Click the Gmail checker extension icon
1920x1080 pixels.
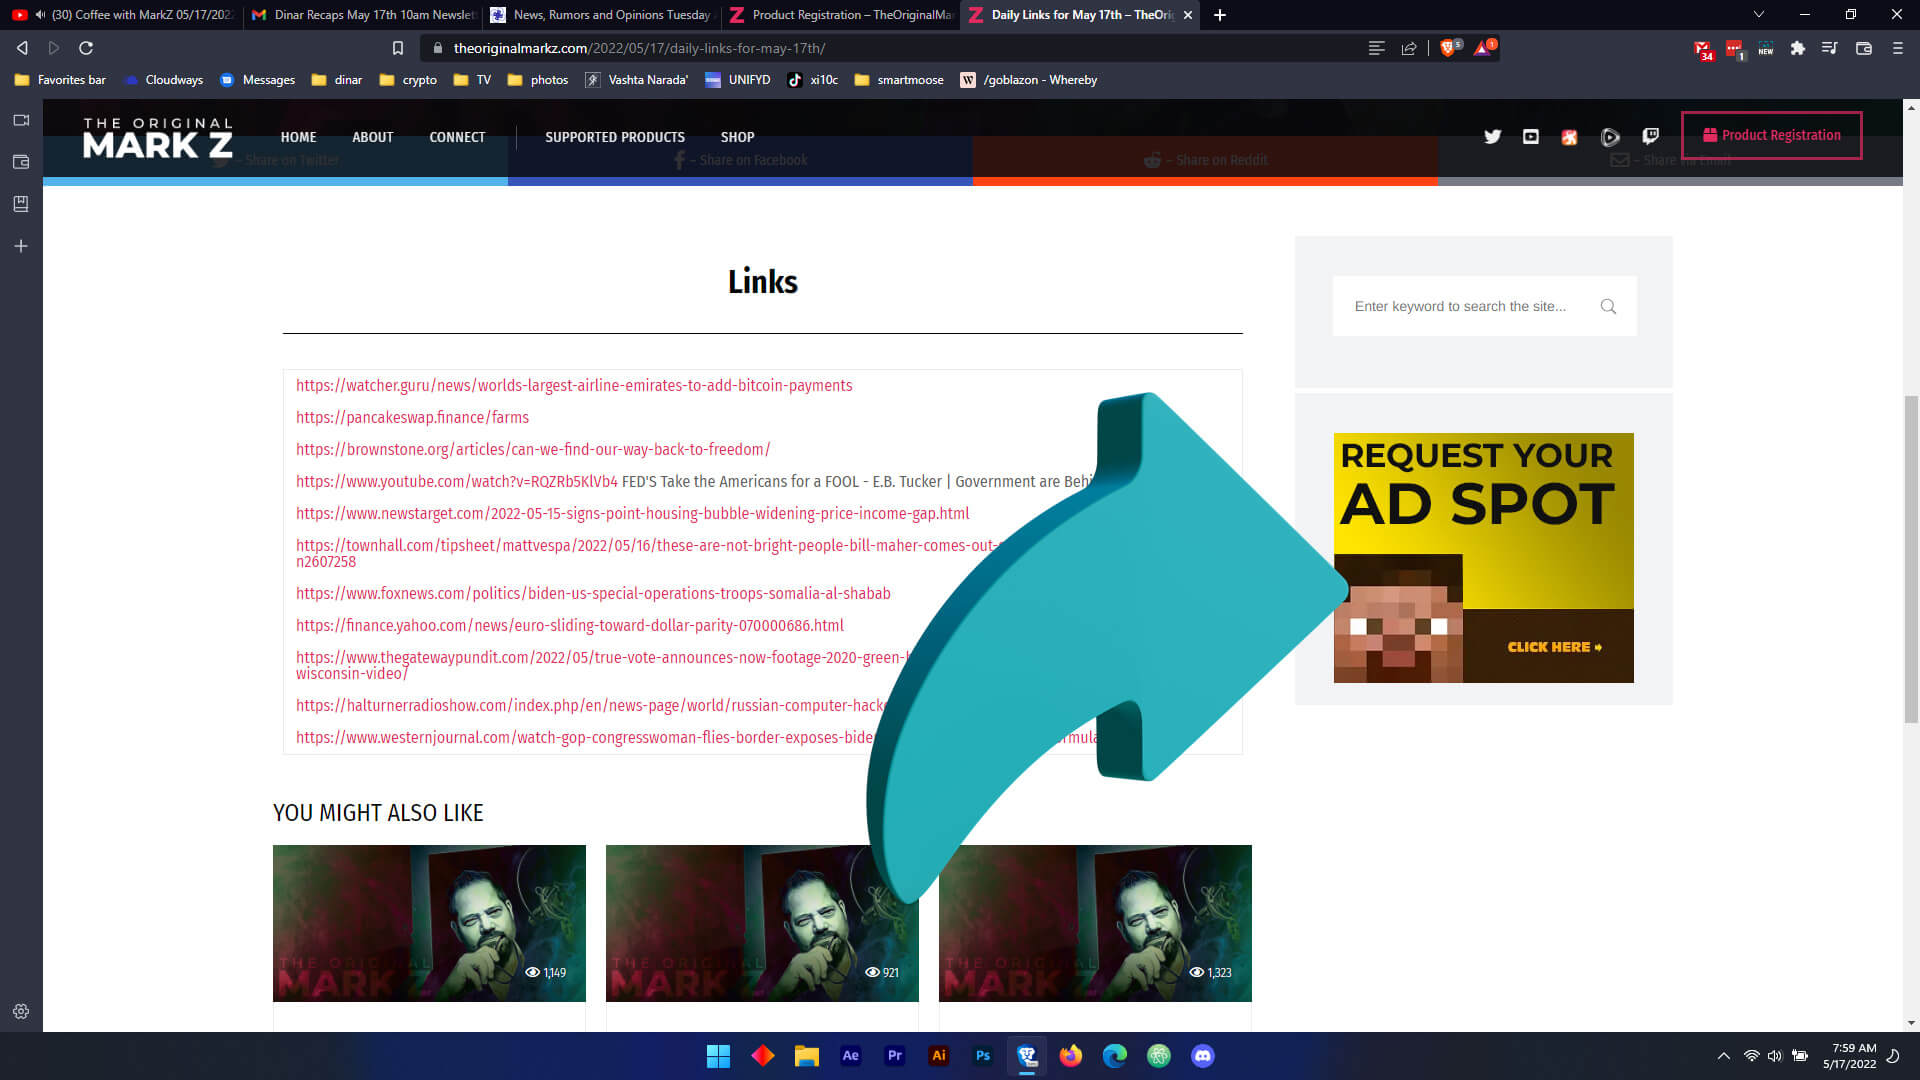pyautogui.click(x=1702, y=48)
